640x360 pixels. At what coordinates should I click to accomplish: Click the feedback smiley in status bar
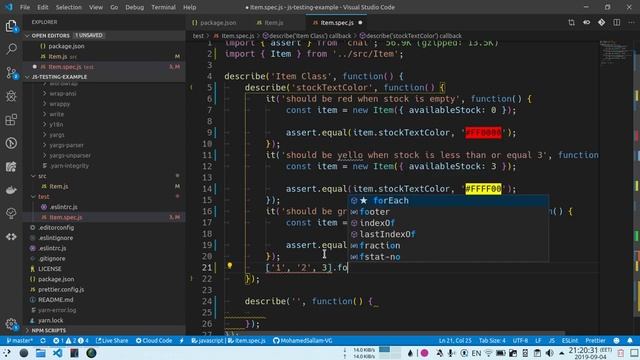(x=616, y=340)
